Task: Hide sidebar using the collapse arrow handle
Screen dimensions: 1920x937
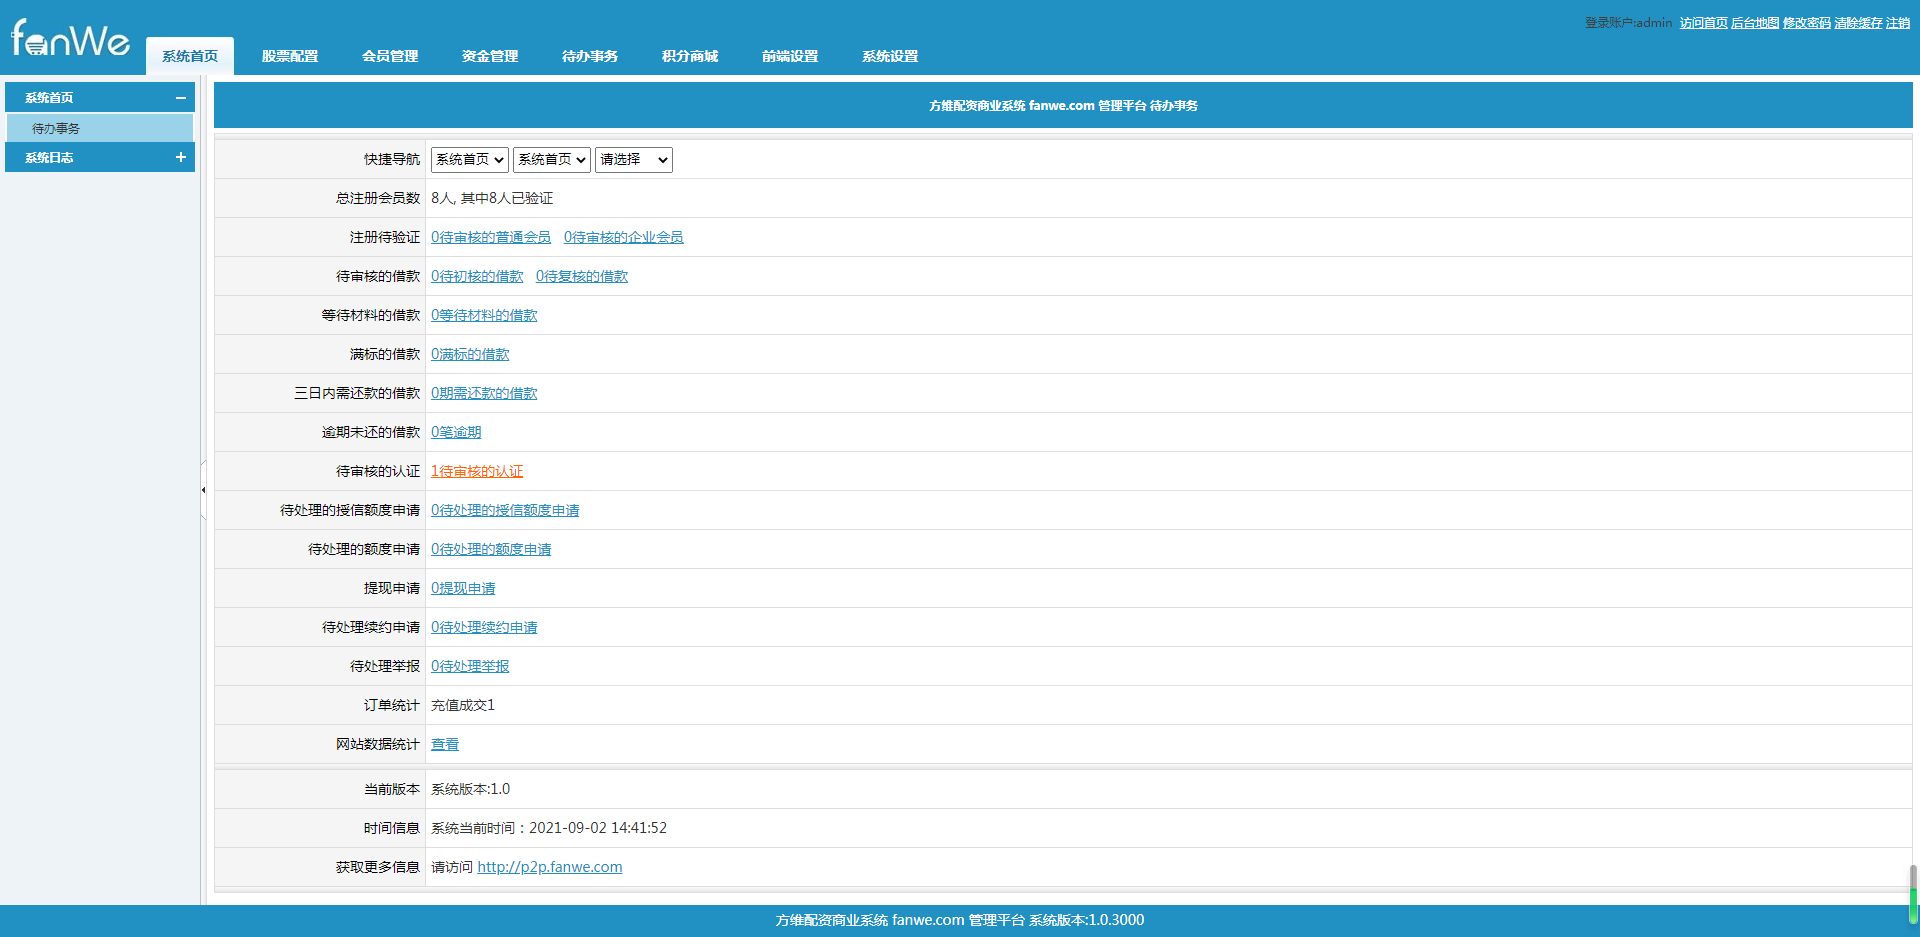Action: pyautogui.click(x=203, y=490)
